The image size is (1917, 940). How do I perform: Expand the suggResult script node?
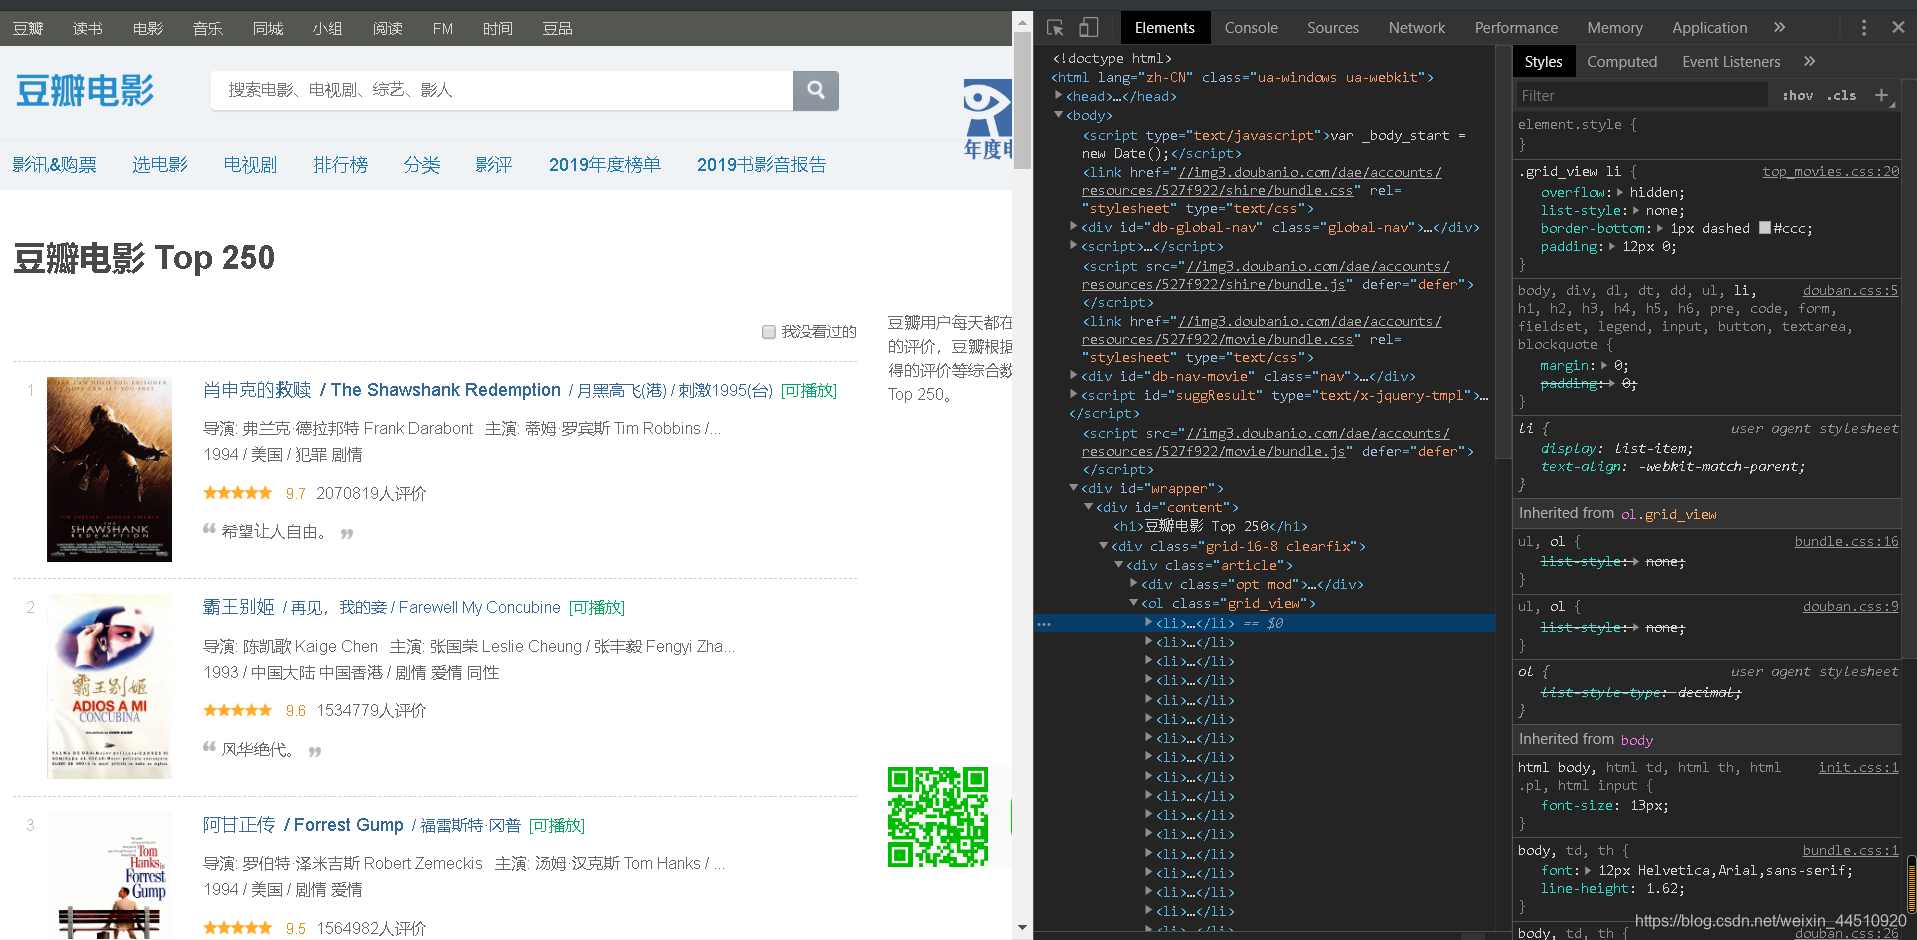tap(1074, 395)
